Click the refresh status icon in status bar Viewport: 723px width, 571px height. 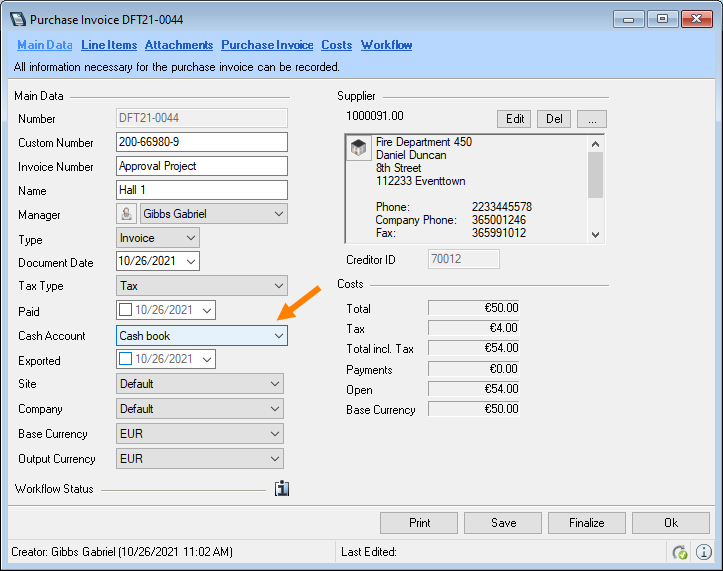[680, 552]
